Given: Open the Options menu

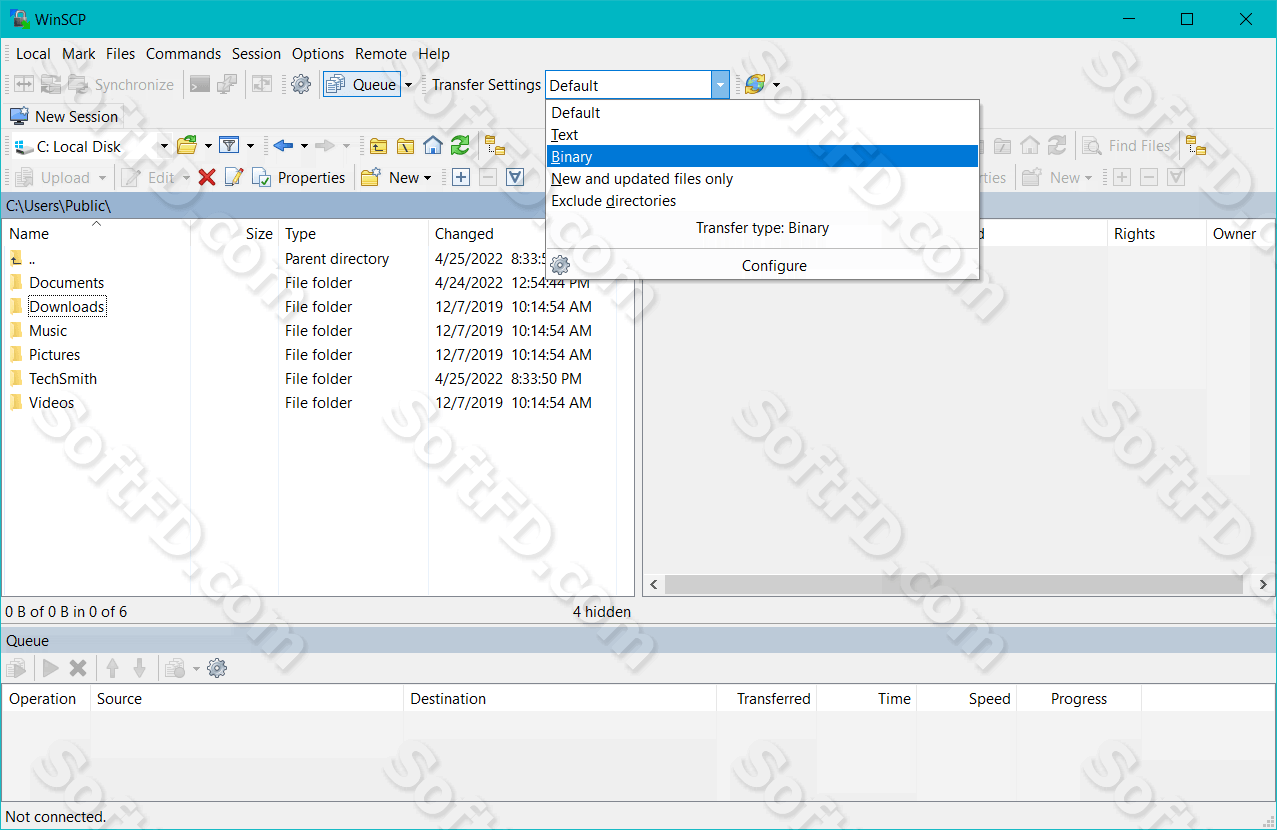Looking at the screenshot, I should coord(318,54).
